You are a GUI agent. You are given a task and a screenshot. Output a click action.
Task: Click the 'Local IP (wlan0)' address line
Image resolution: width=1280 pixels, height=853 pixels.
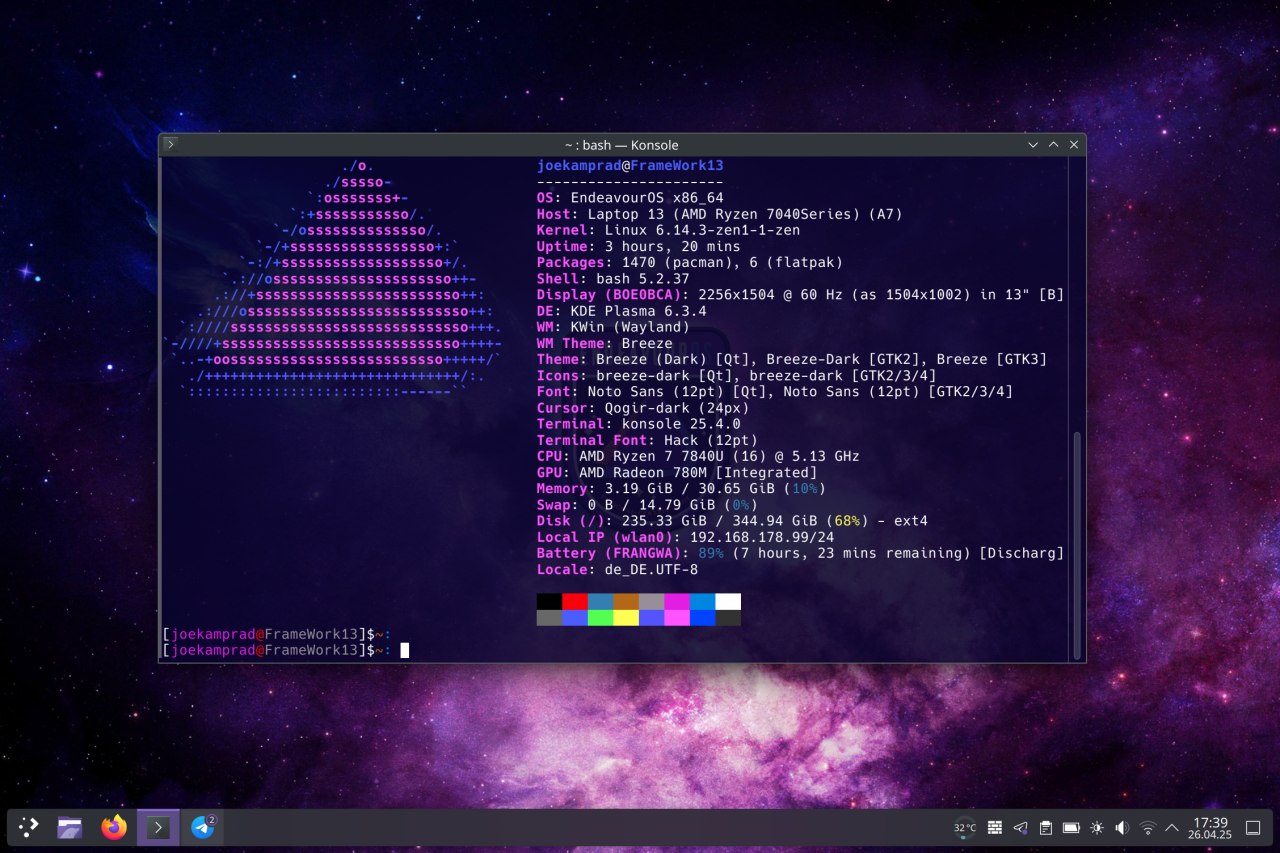click(x=685, y=537)
